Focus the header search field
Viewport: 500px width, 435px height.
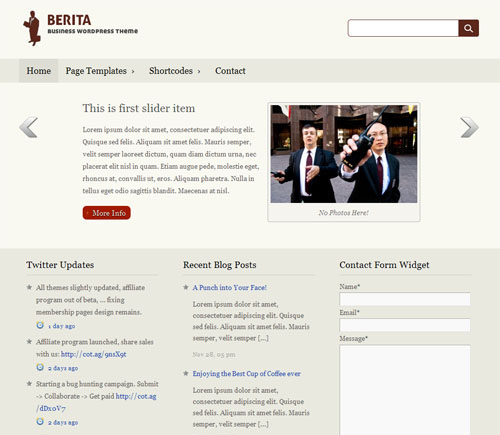point(403,28)
